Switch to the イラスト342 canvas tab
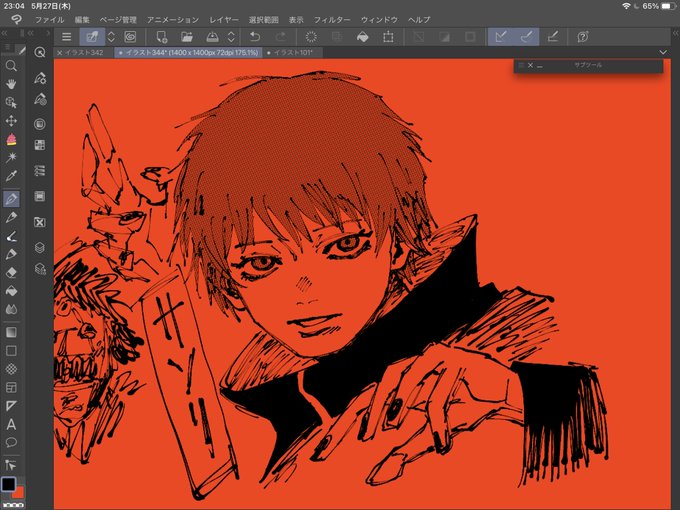The width and height of the screenshot is (680, 510). tap(85, 52)
